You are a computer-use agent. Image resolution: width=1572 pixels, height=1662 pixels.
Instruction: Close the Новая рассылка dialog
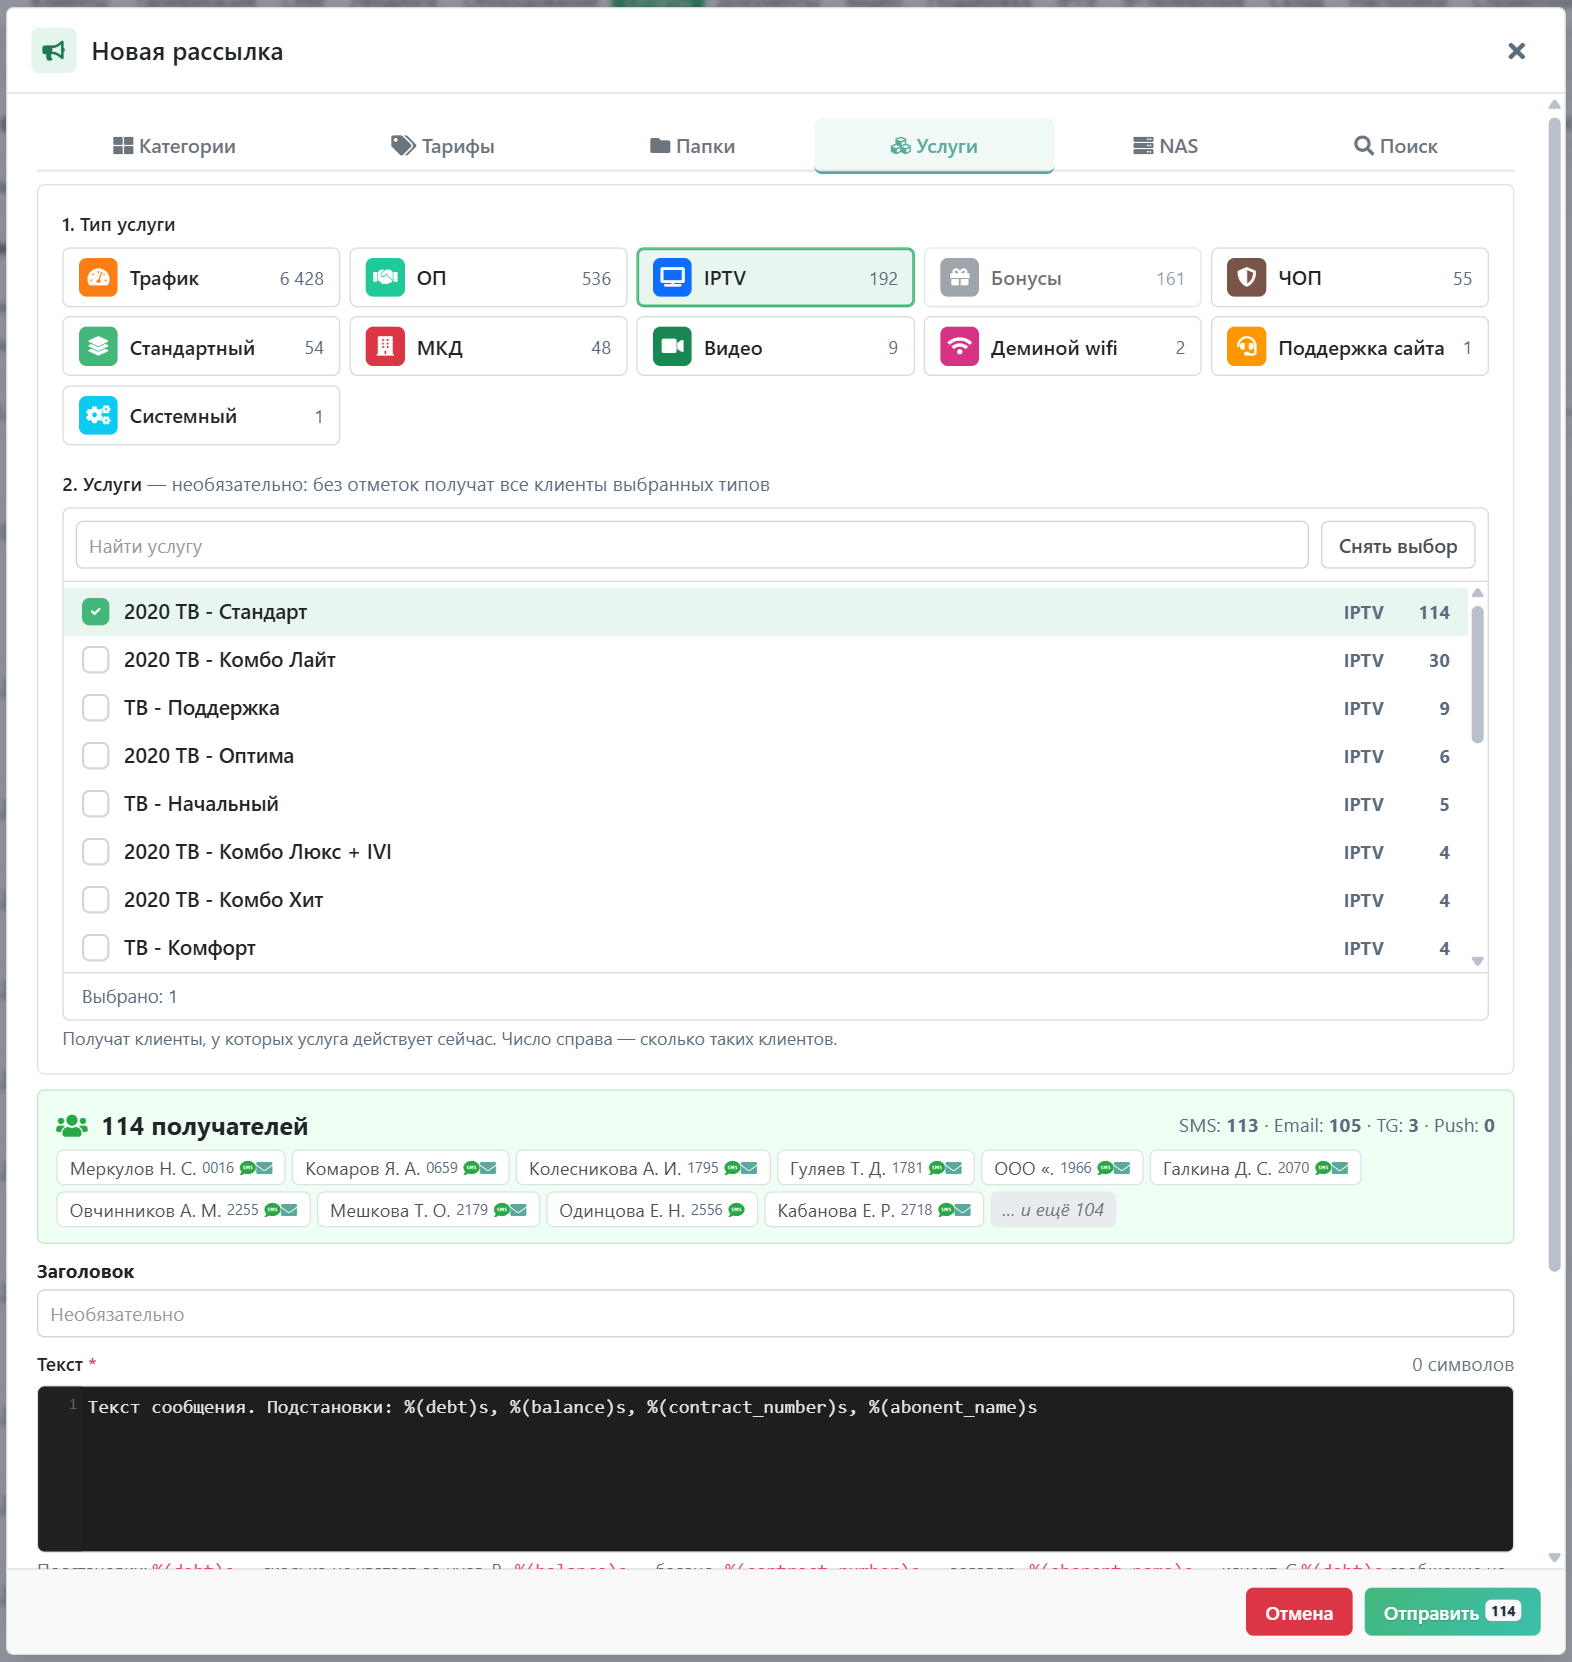[x=1516, y=51]
